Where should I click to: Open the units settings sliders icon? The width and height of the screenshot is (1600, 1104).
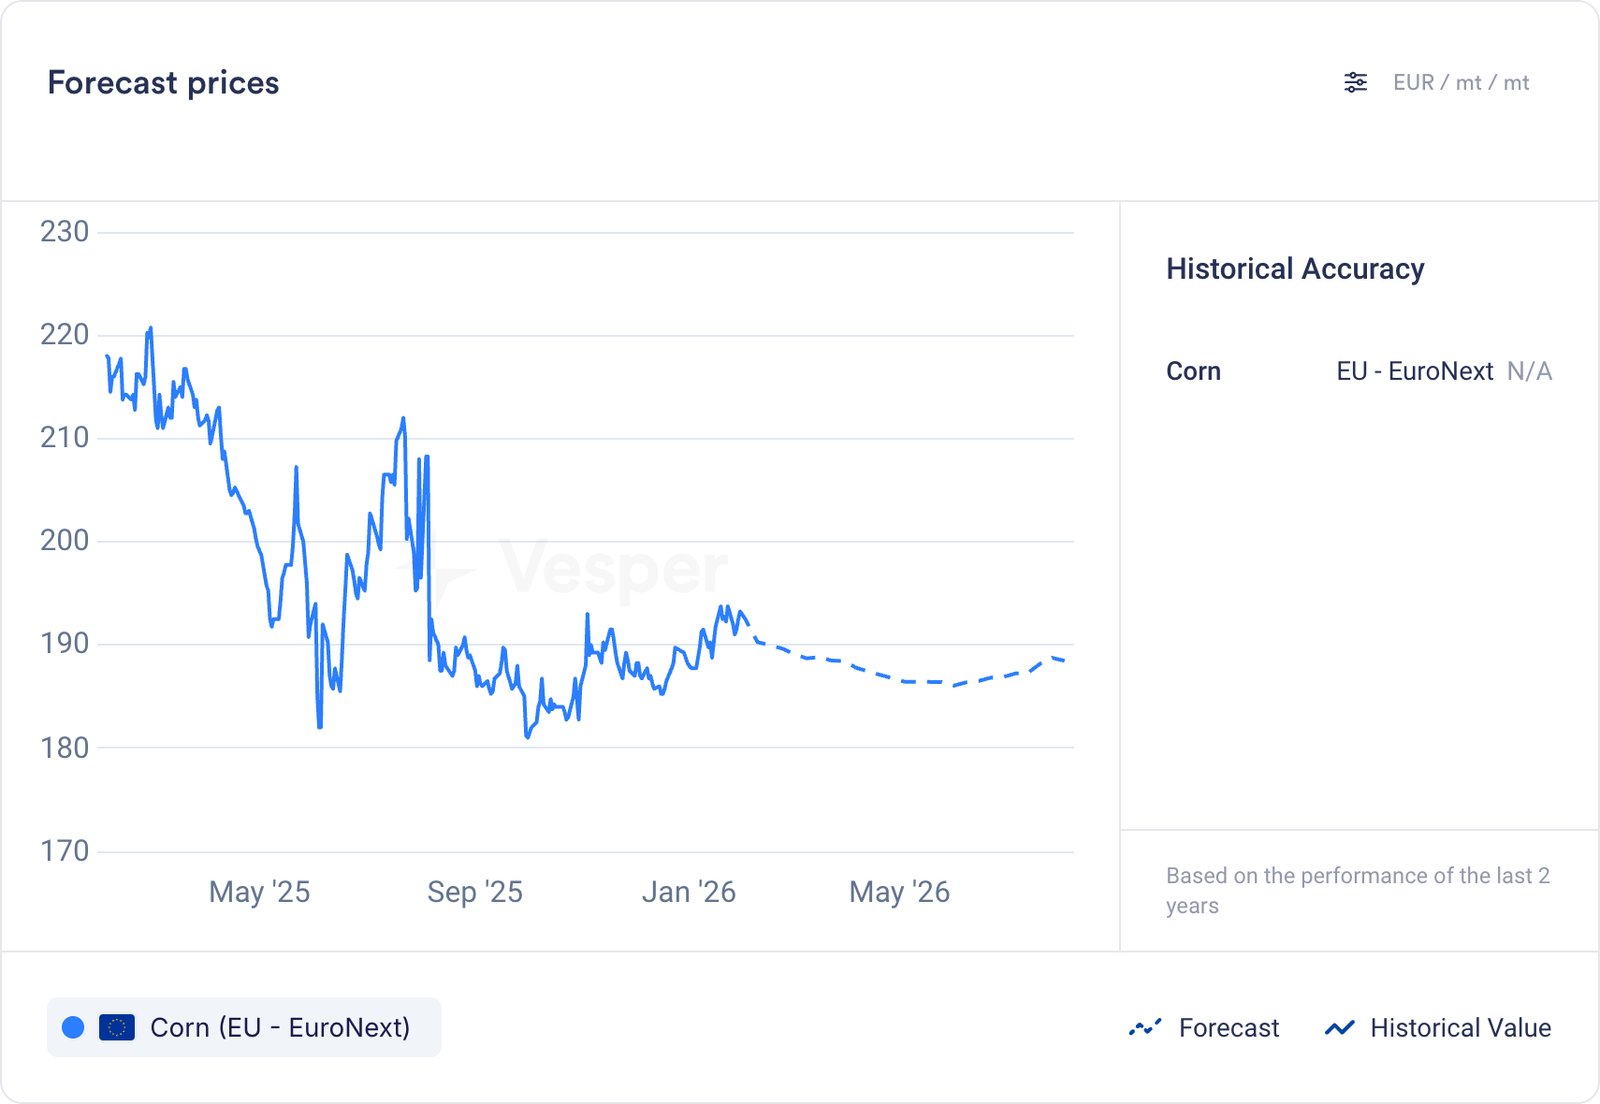point(1355,82)
